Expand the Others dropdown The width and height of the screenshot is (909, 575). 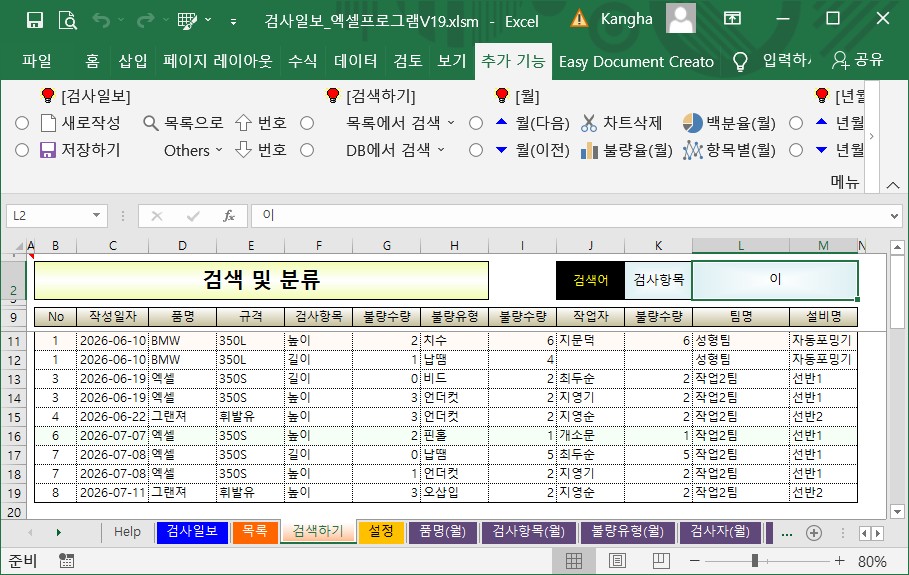point(193,151)
